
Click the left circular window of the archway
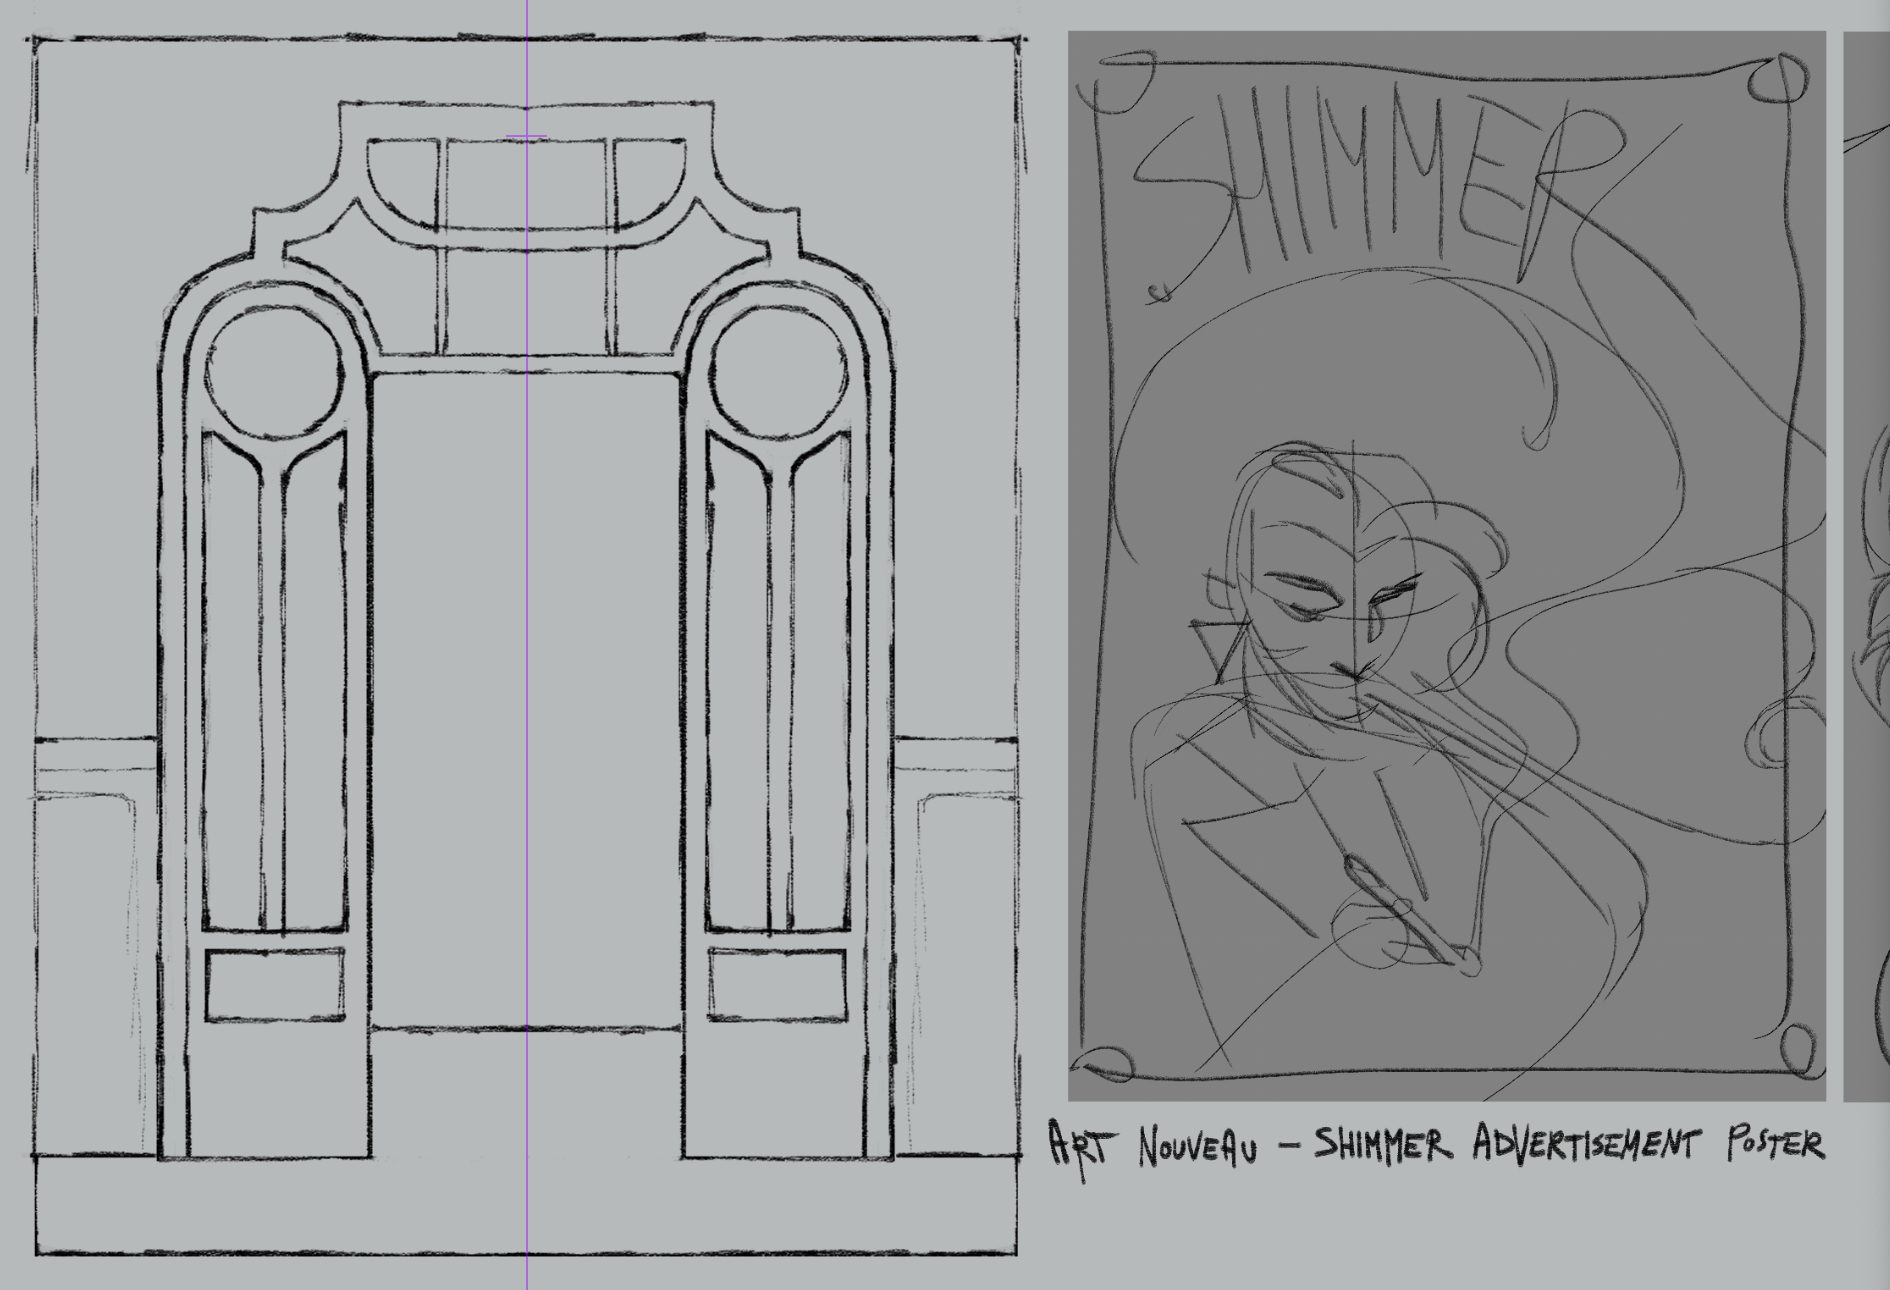pos(274,372)
